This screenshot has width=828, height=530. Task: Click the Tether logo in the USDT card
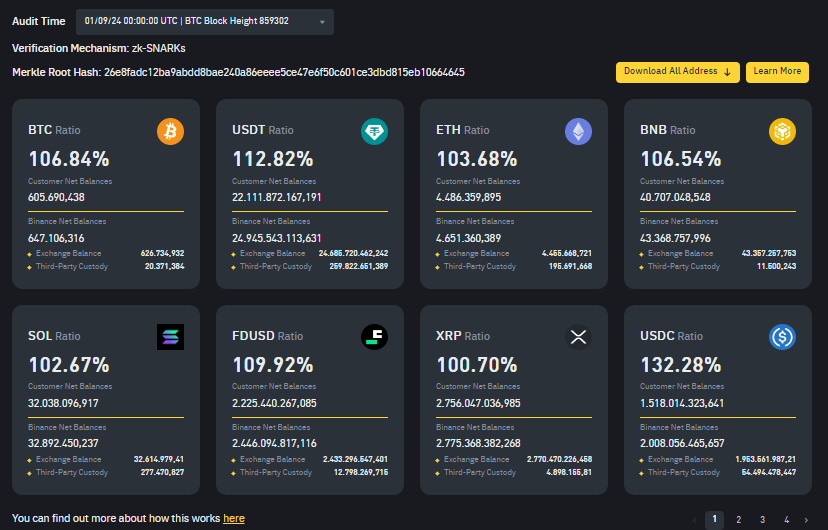tap(374, 131)
